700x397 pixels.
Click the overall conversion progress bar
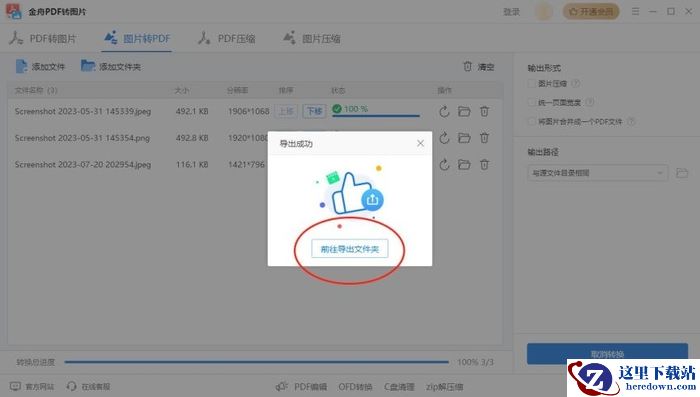coord(256,362)
